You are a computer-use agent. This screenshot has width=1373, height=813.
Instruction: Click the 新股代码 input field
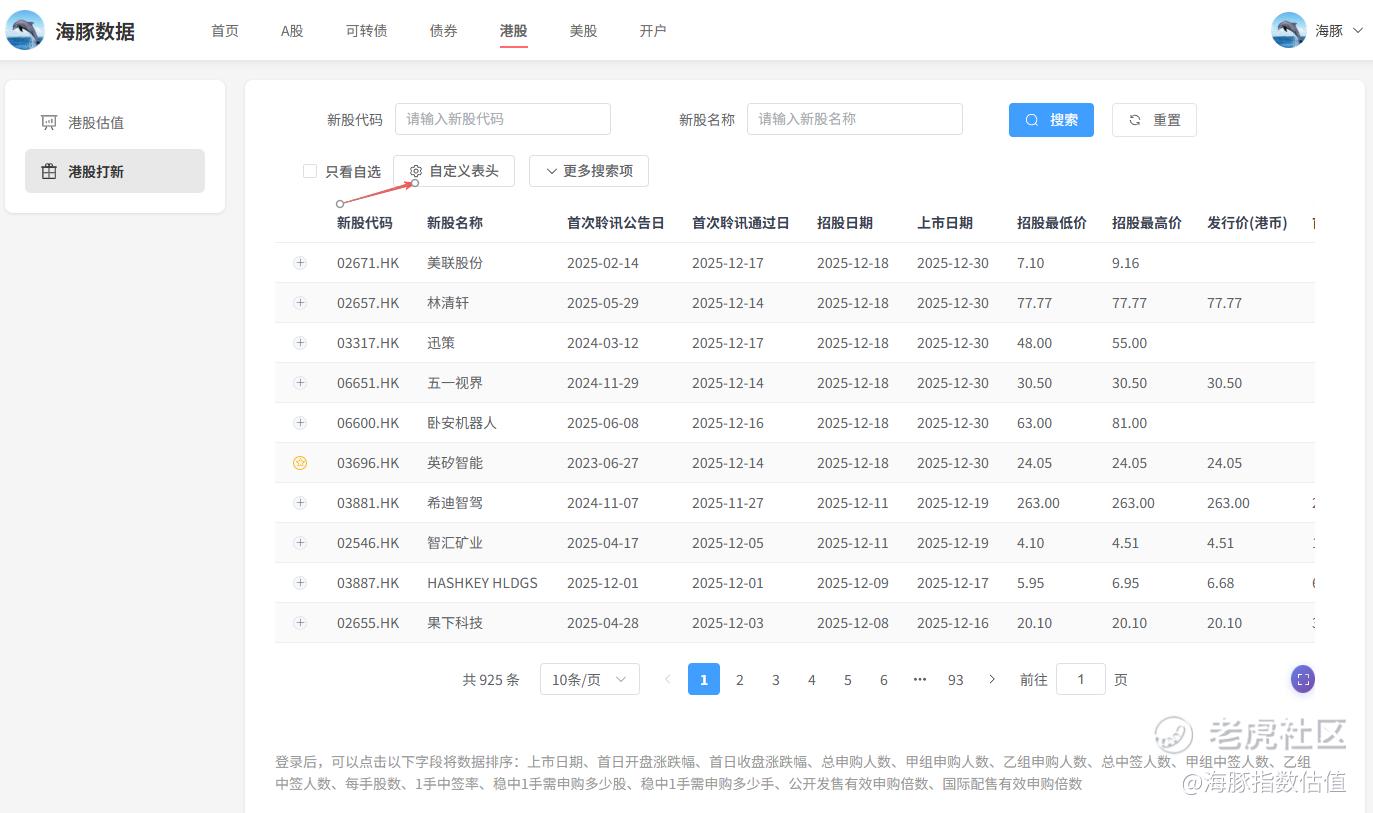[502, 119]
